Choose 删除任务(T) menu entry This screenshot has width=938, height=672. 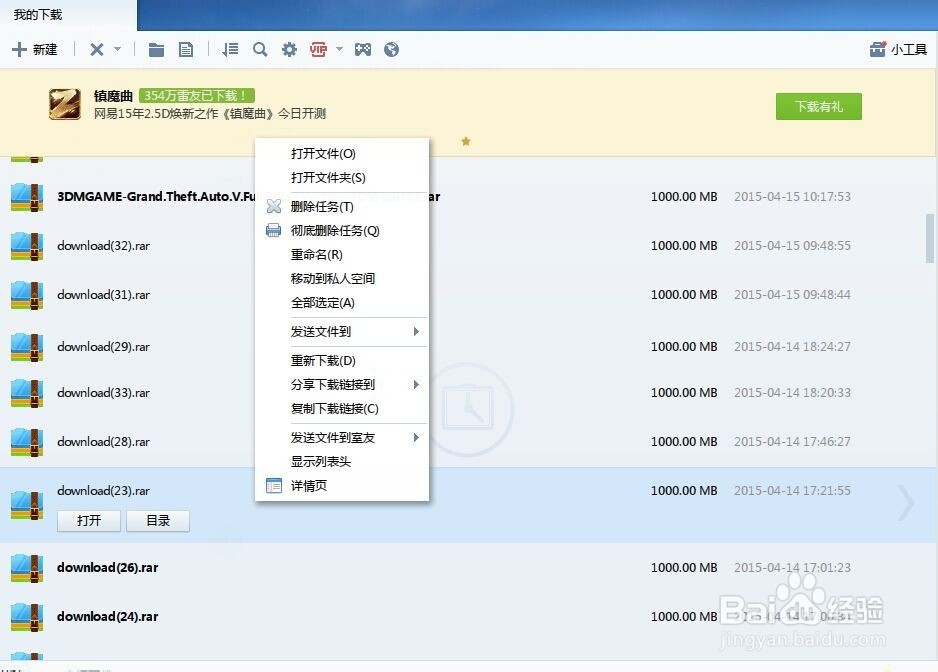click(342, 206)
